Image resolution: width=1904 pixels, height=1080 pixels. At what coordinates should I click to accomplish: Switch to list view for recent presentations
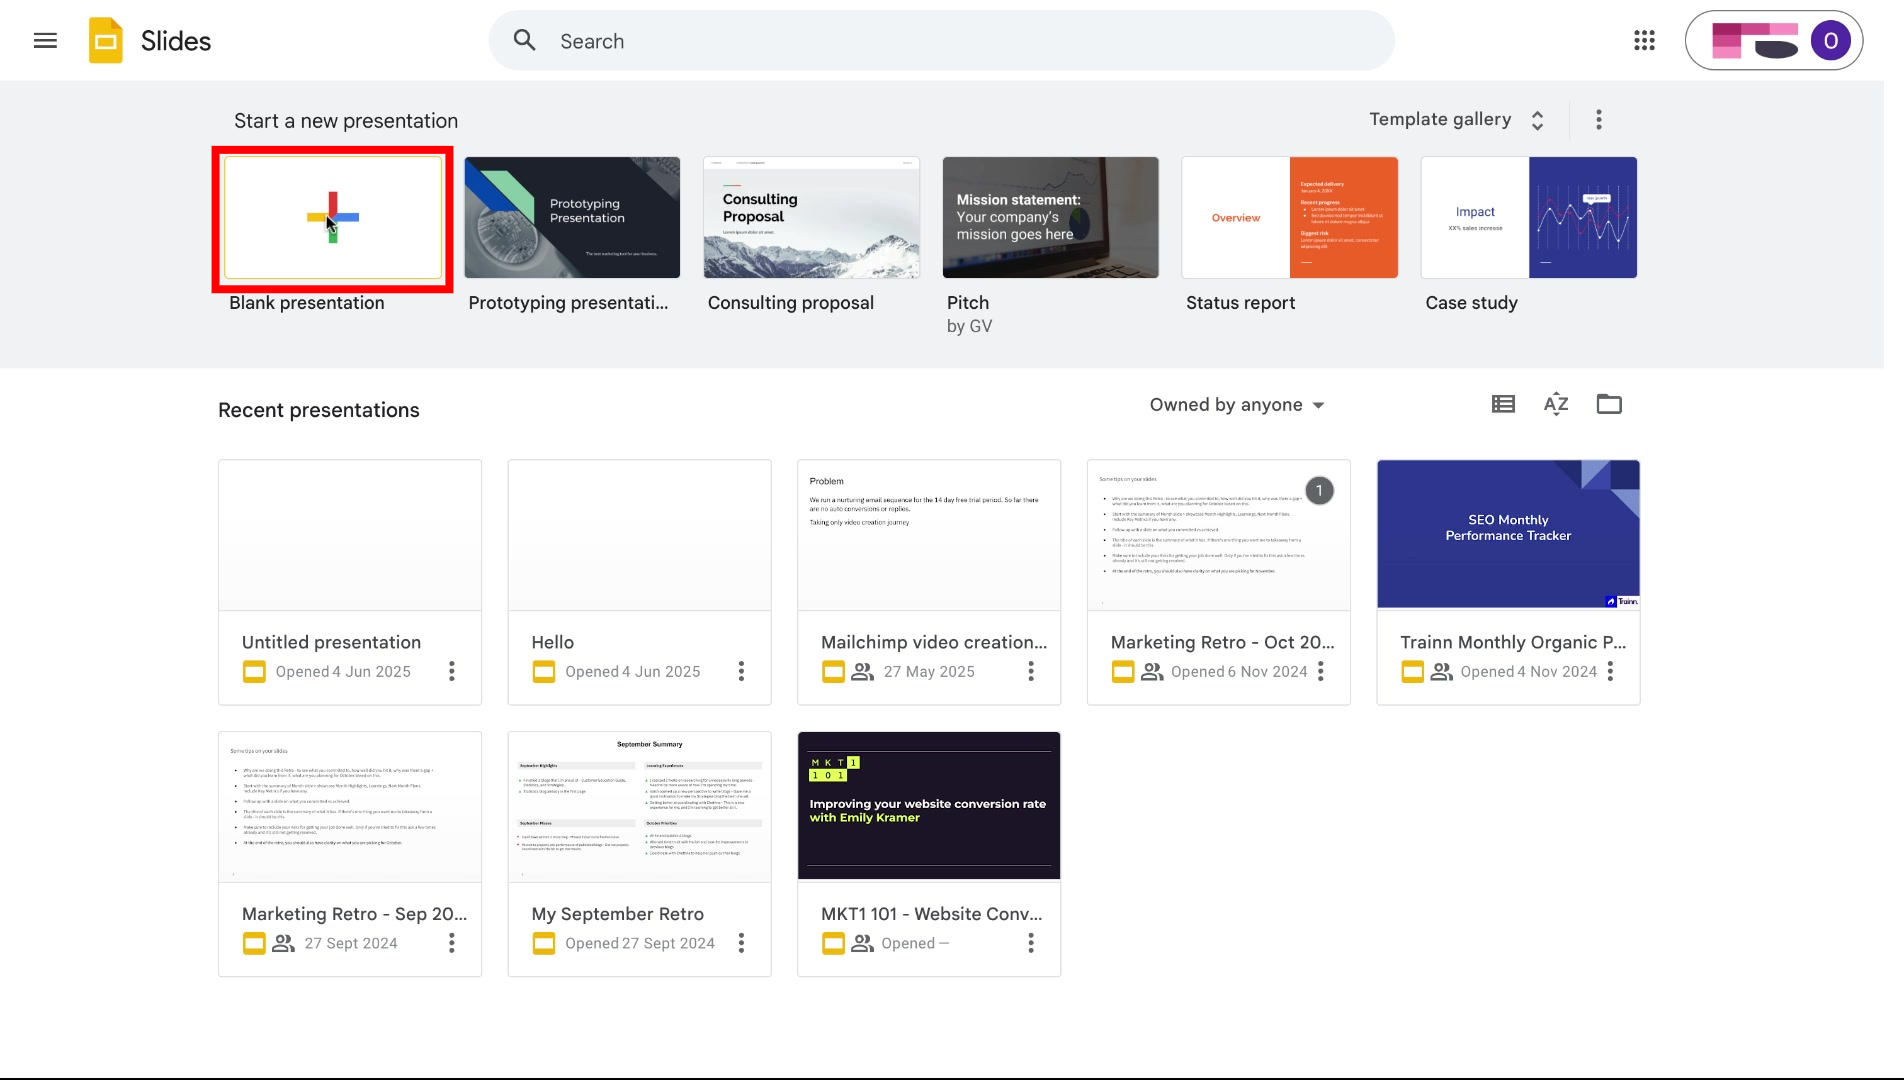click(x=1502, y=404)
